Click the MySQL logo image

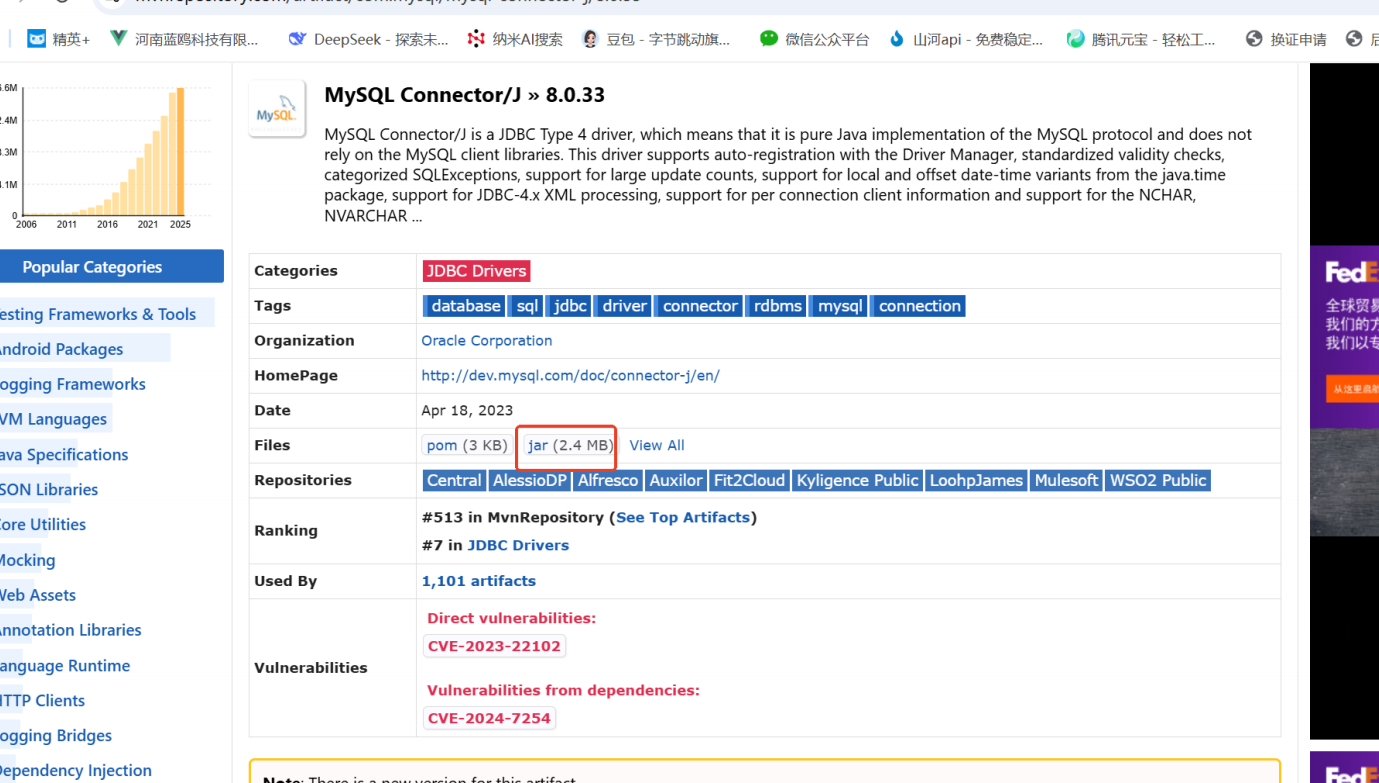coord(277,108)
